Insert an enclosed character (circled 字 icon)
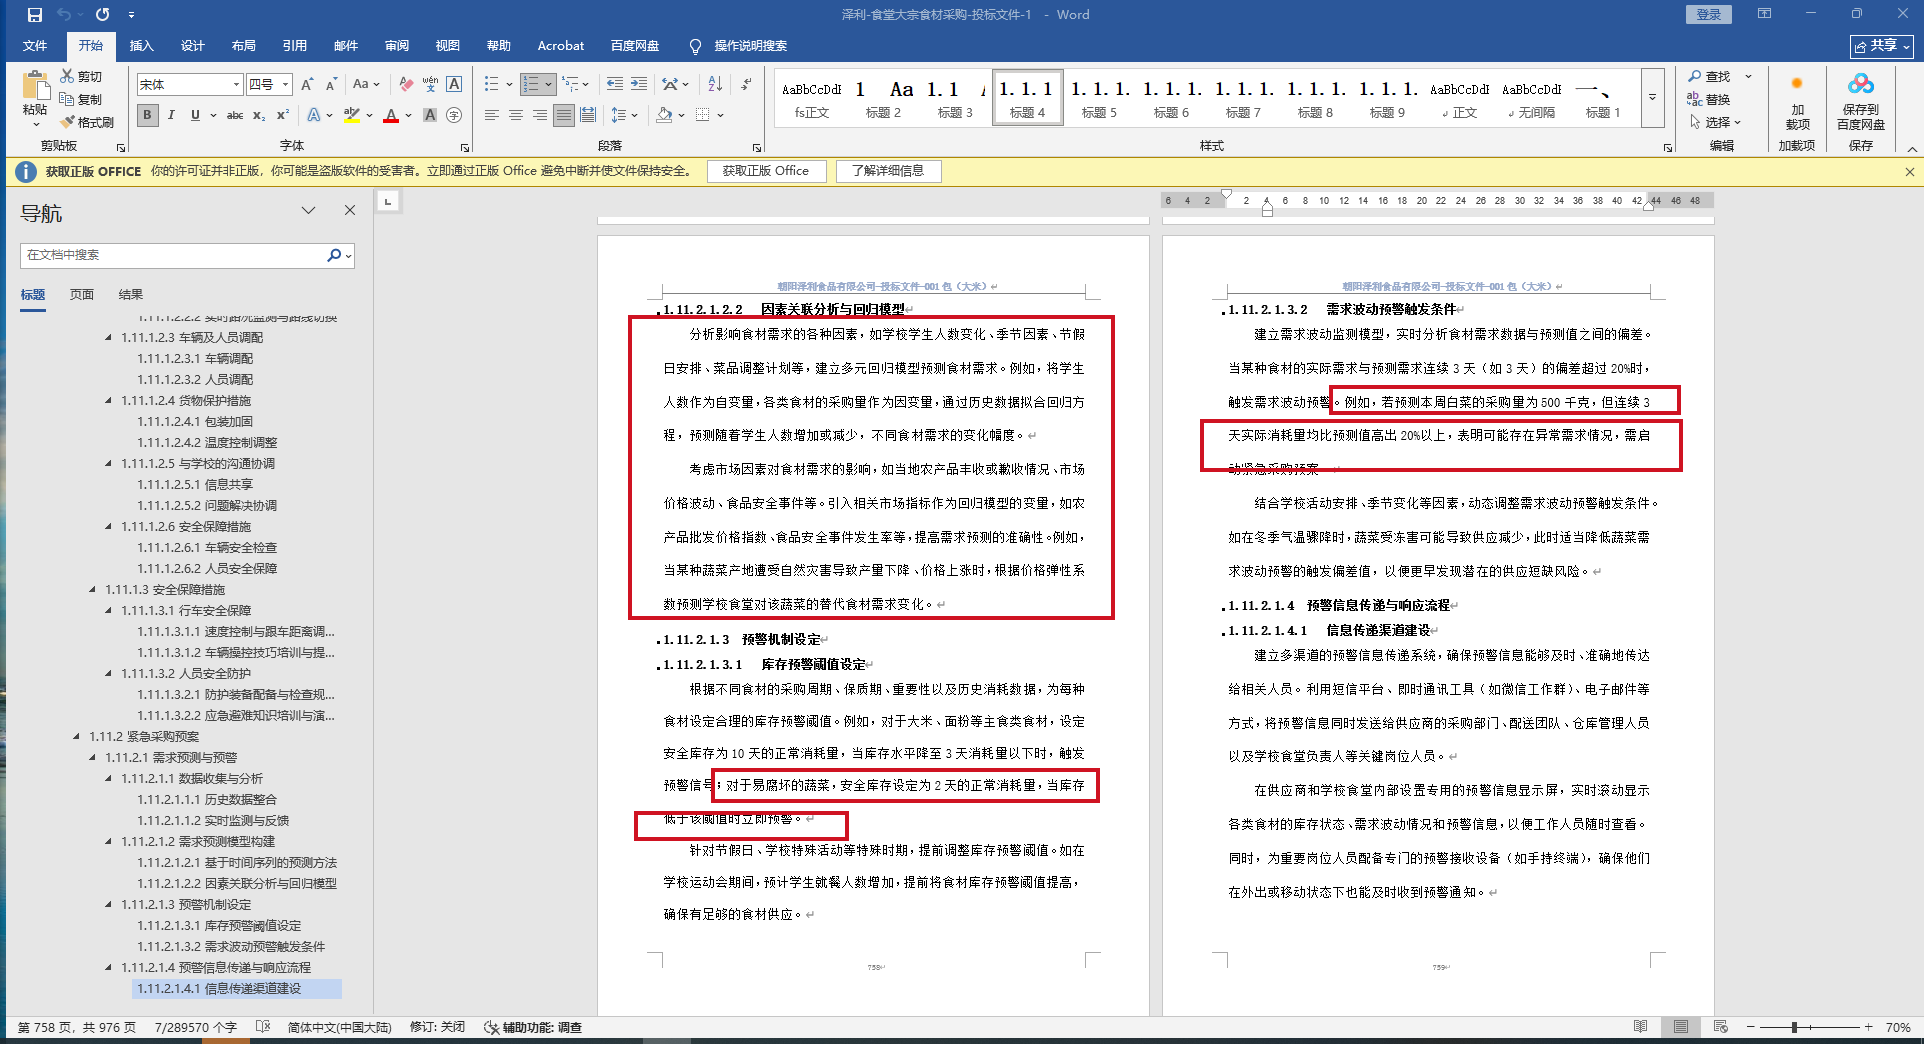This screenshot has height=1044, width=1924. point(454,115)
